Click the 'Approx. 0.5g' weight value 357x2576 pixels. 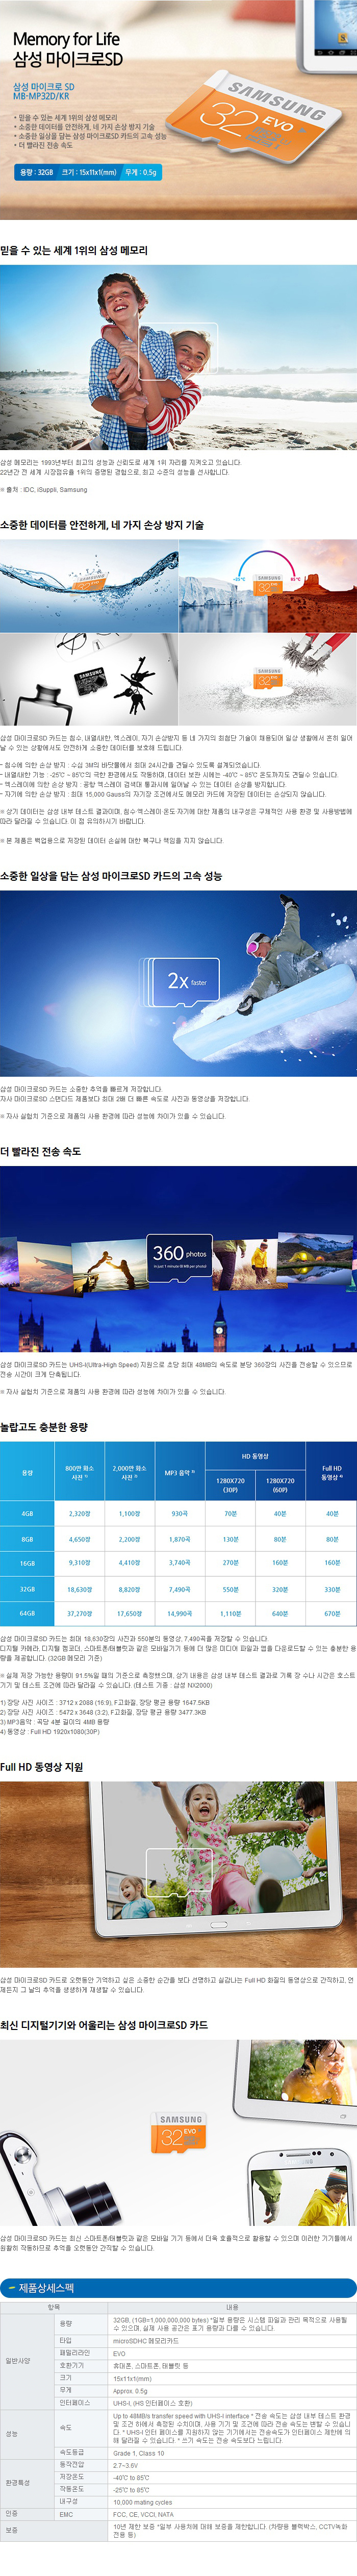coord(130,2390)
